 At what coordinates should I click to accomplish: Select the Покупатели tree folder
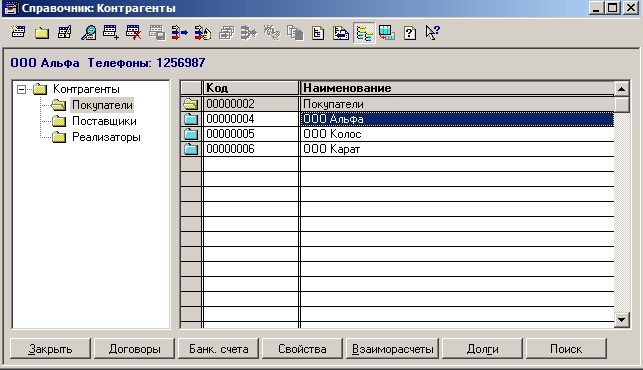point(102,105)
